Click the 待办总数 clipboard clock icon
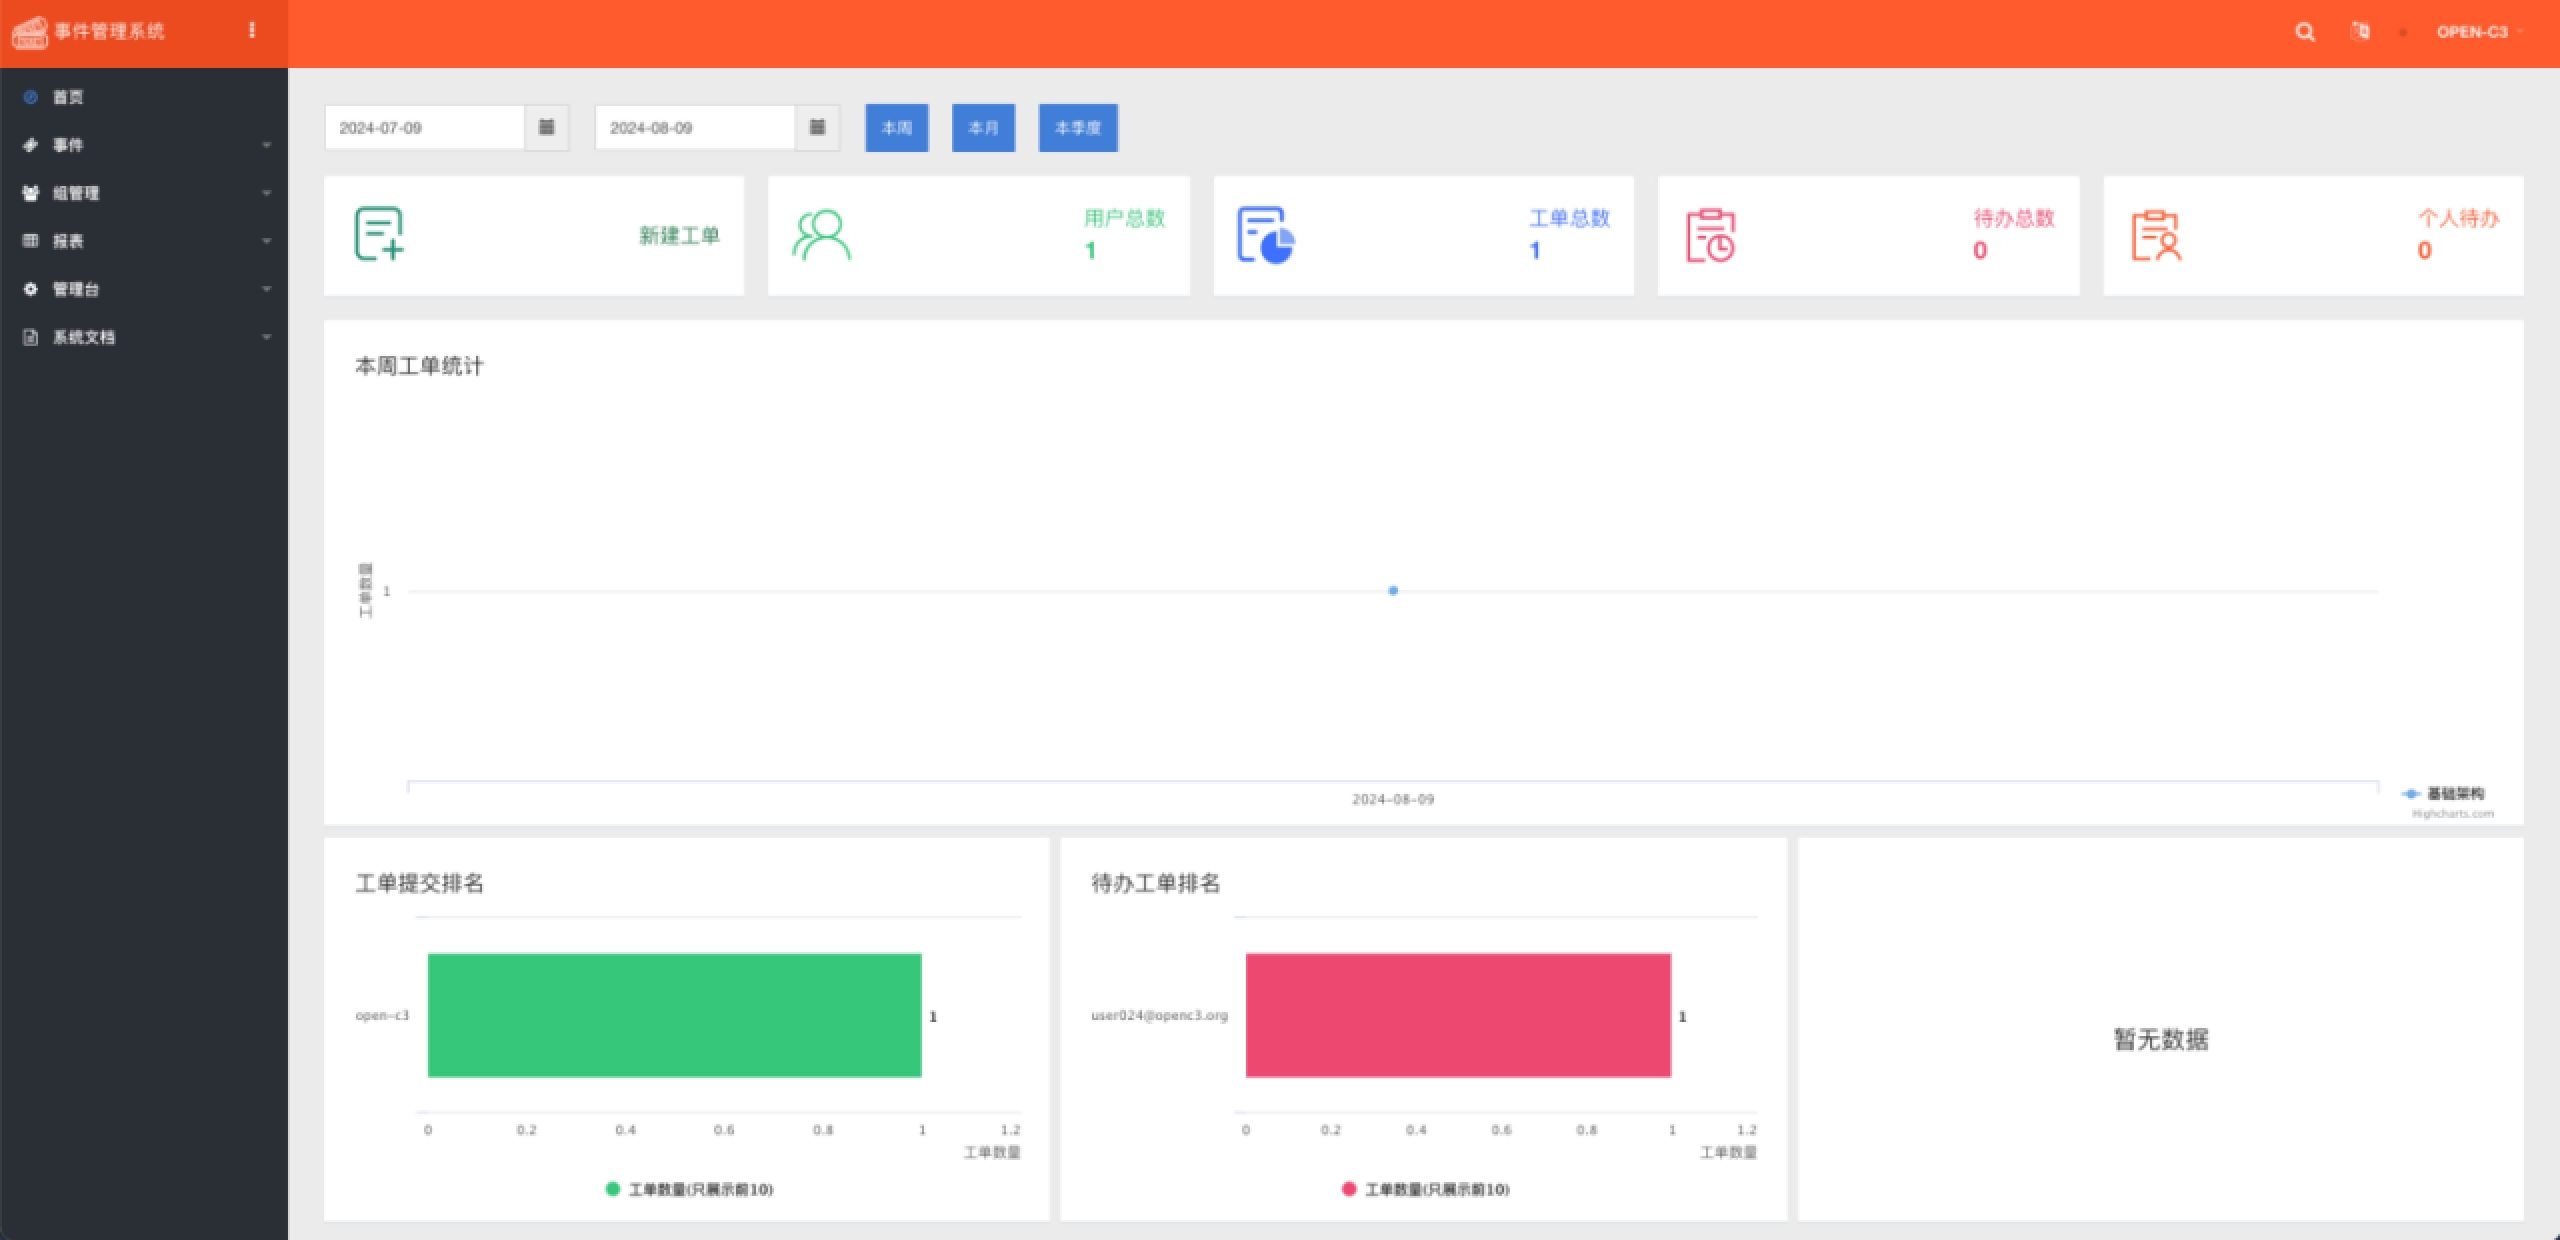This screenshot has width=2560, height=1240. (1710, 236)
